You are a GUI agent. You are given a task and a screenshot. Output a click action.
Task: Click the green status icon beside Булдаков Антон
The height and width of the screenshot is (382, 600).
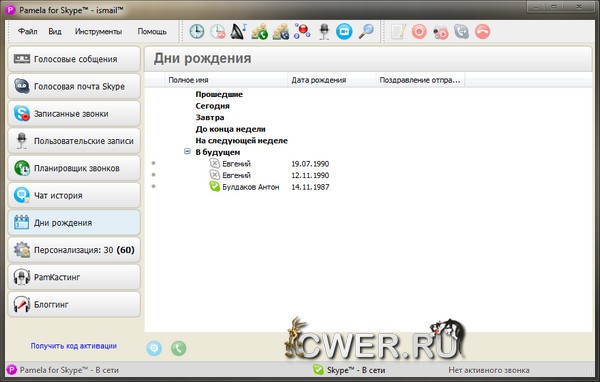(214, 186)
